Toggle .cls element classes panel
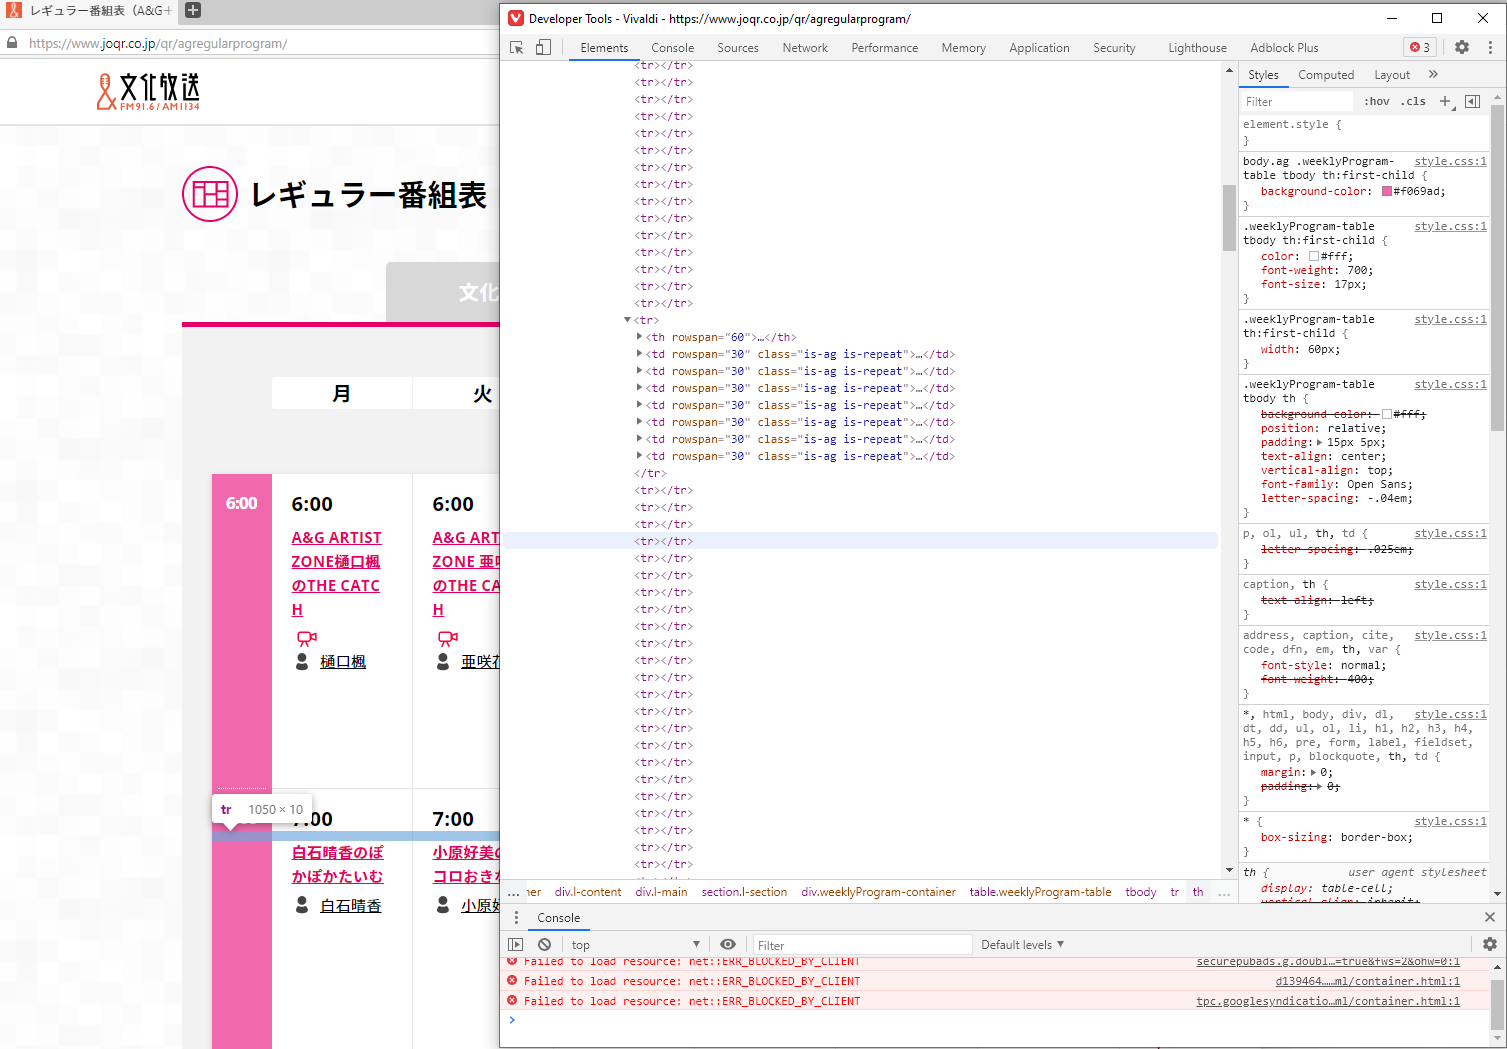The height and width of the screenshot is (1049, 1507). (1413, 101)
